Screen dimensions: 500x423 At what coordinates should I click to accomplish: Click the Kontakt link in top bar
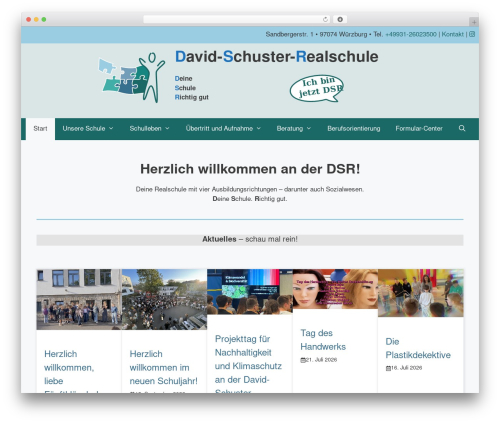(x=453, y=34)
